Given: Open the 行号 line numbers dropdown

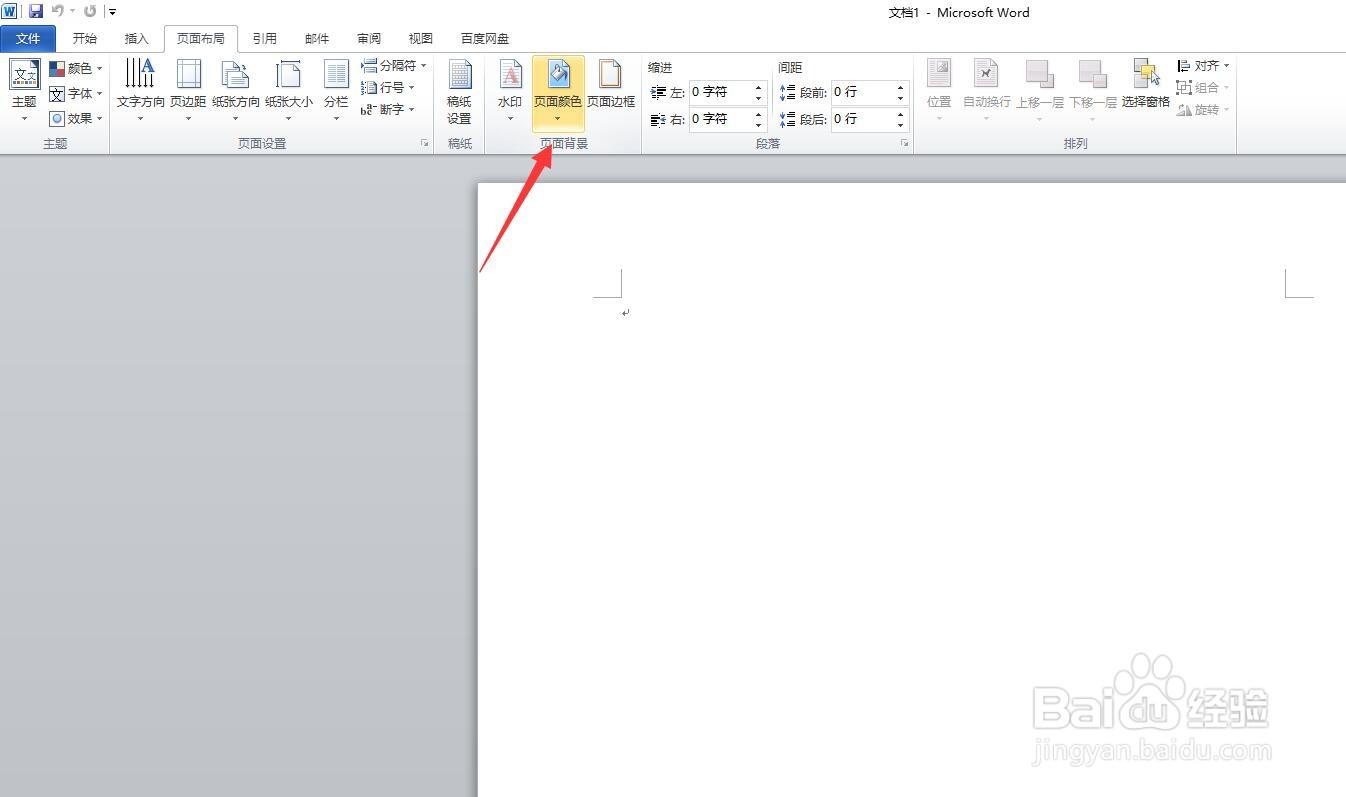Looking at the screenshot, I should click(x=388, y=87).
